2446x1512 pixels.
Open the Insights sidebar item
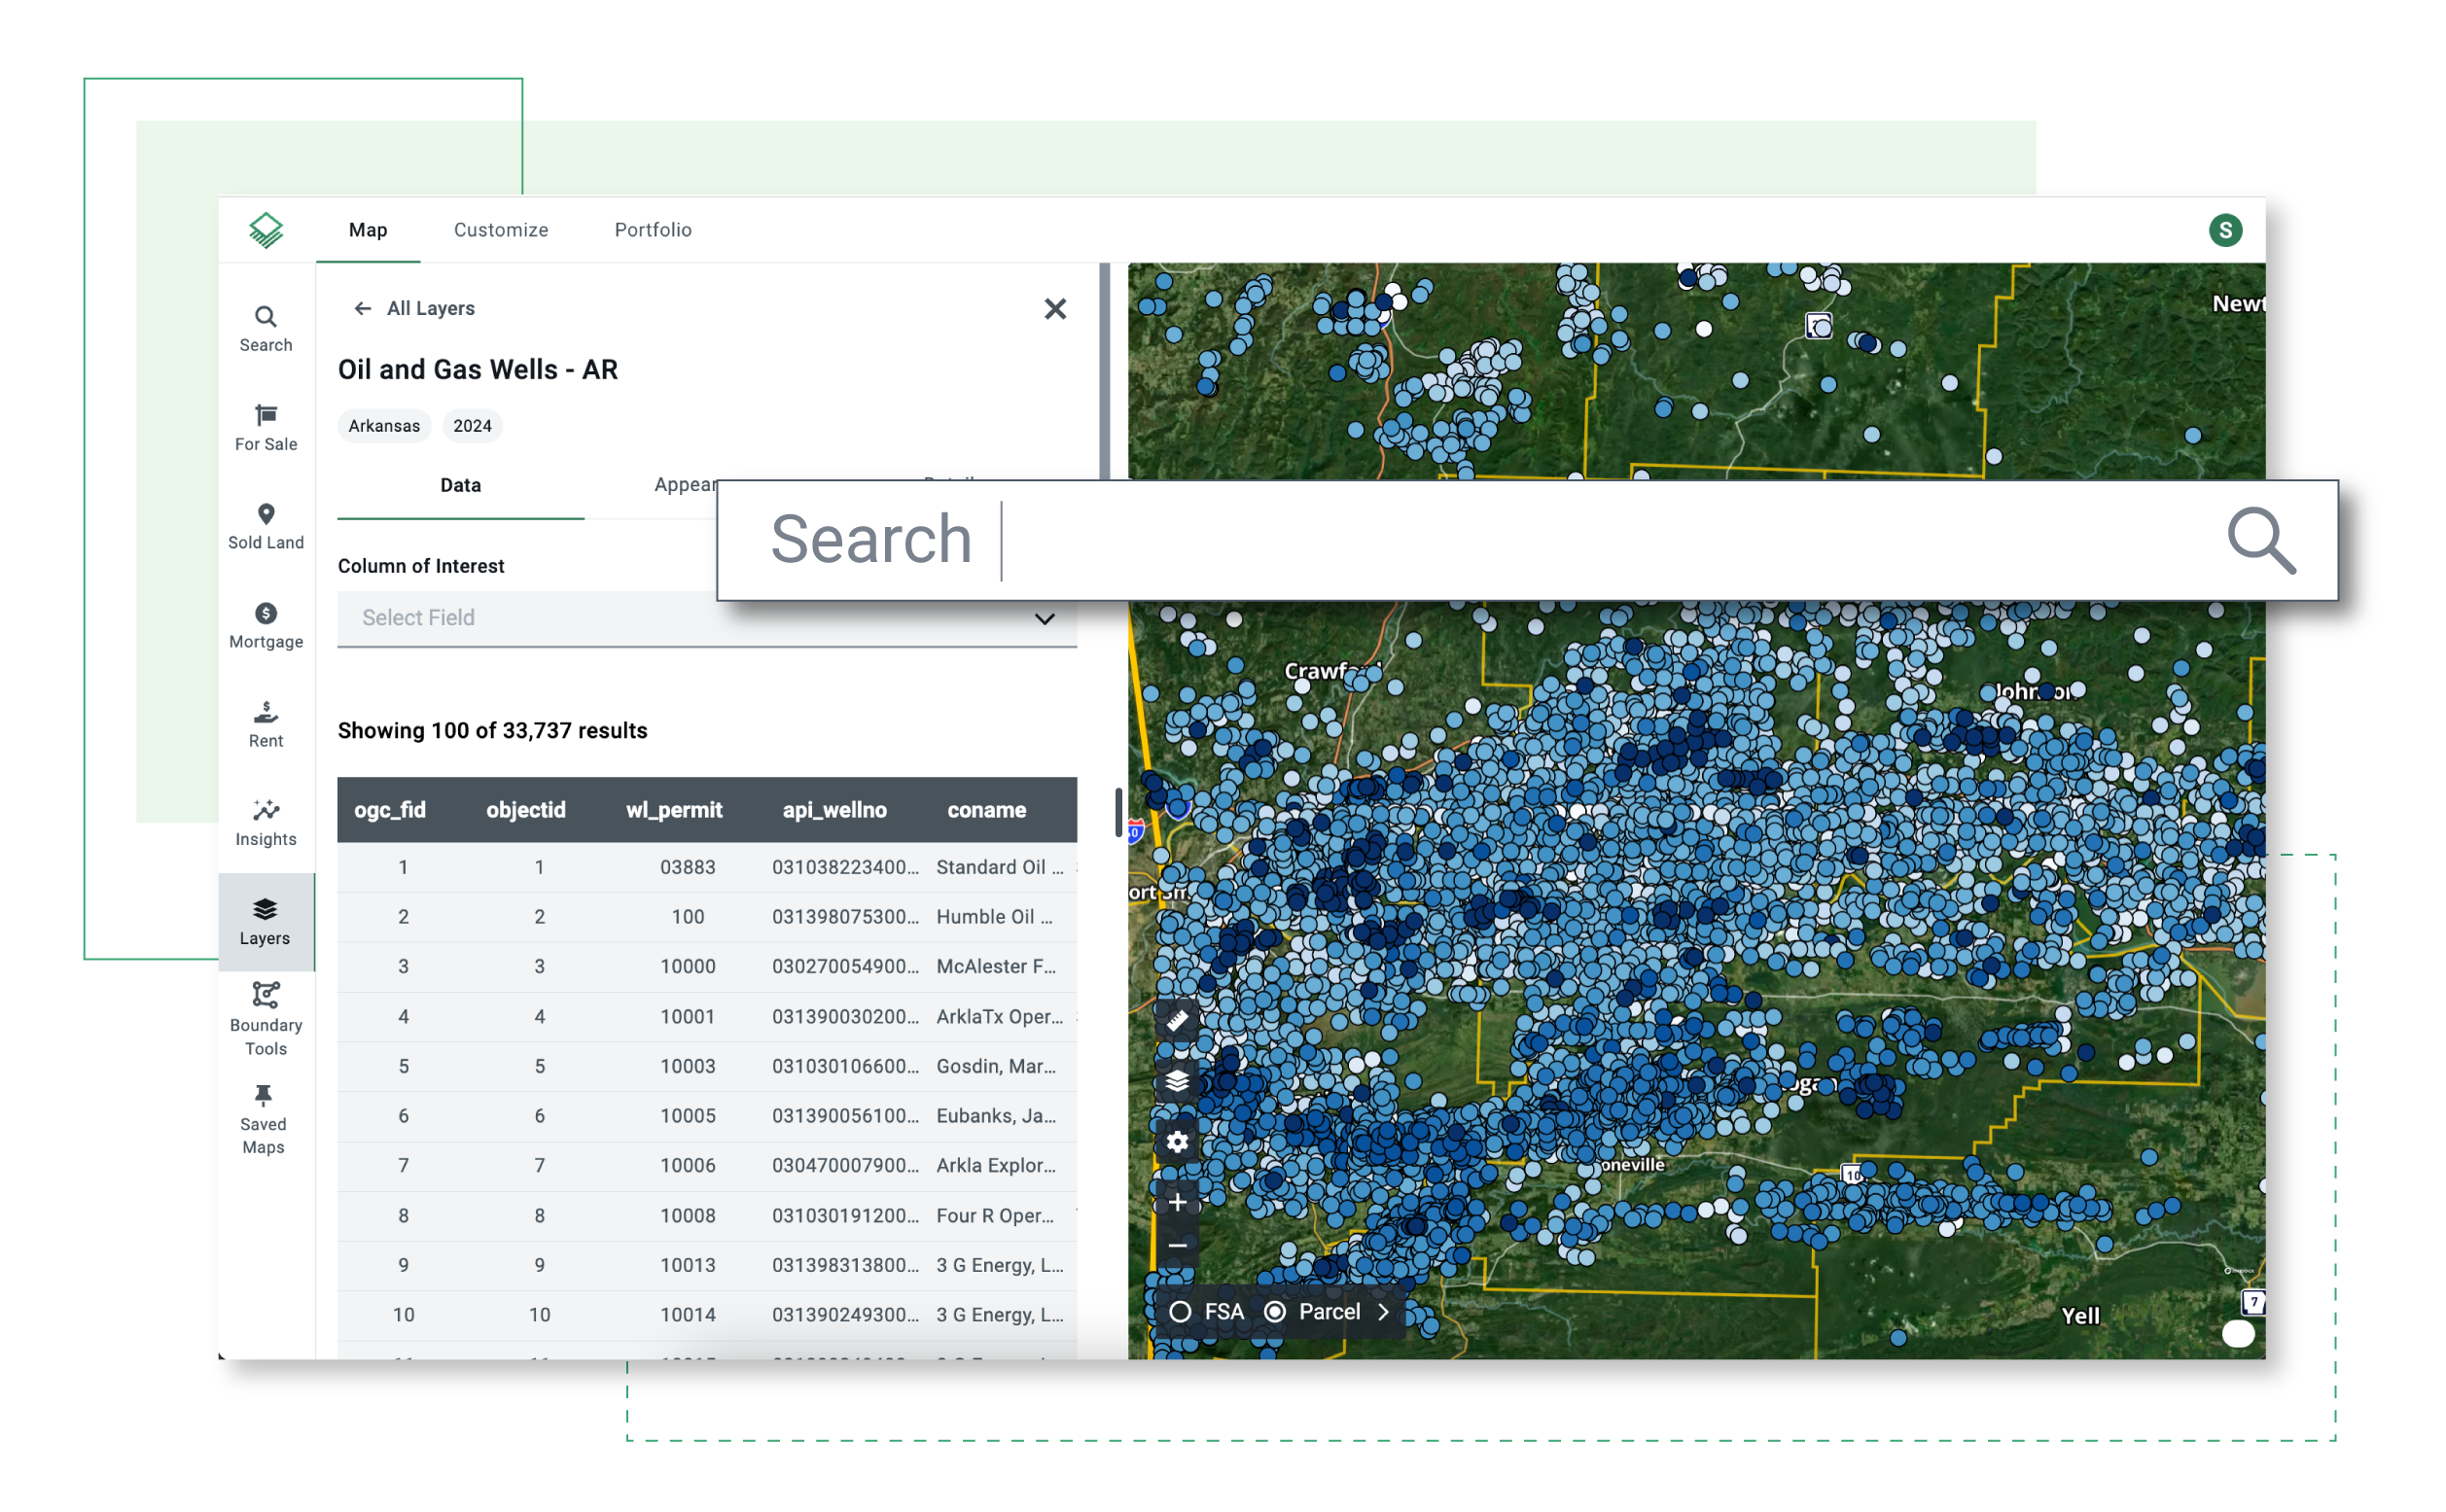click(x=266, y=824)
